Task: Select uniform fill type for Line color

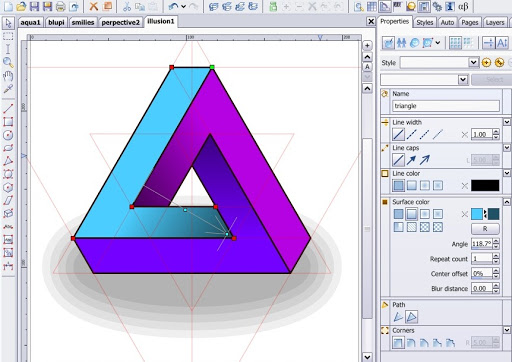Action: pos(398,185)
